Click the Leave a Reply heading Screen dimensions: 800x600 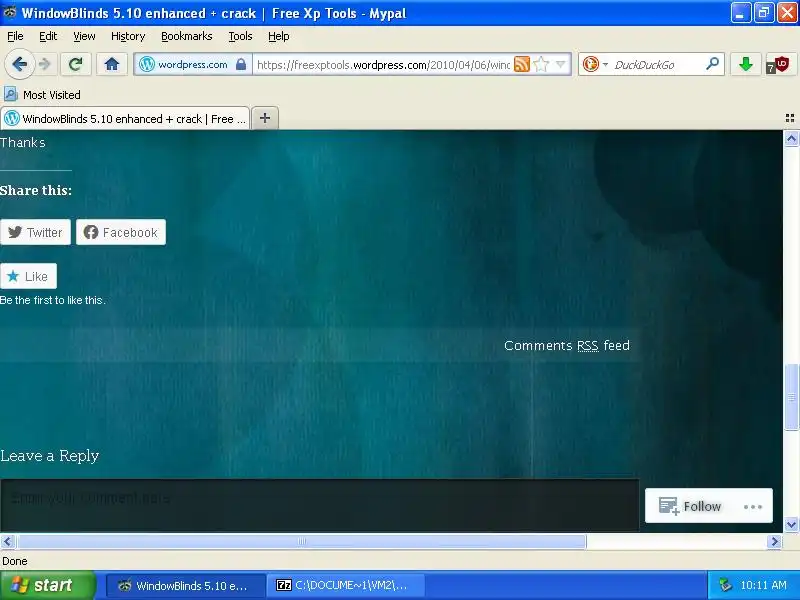[x=49, y=456]
